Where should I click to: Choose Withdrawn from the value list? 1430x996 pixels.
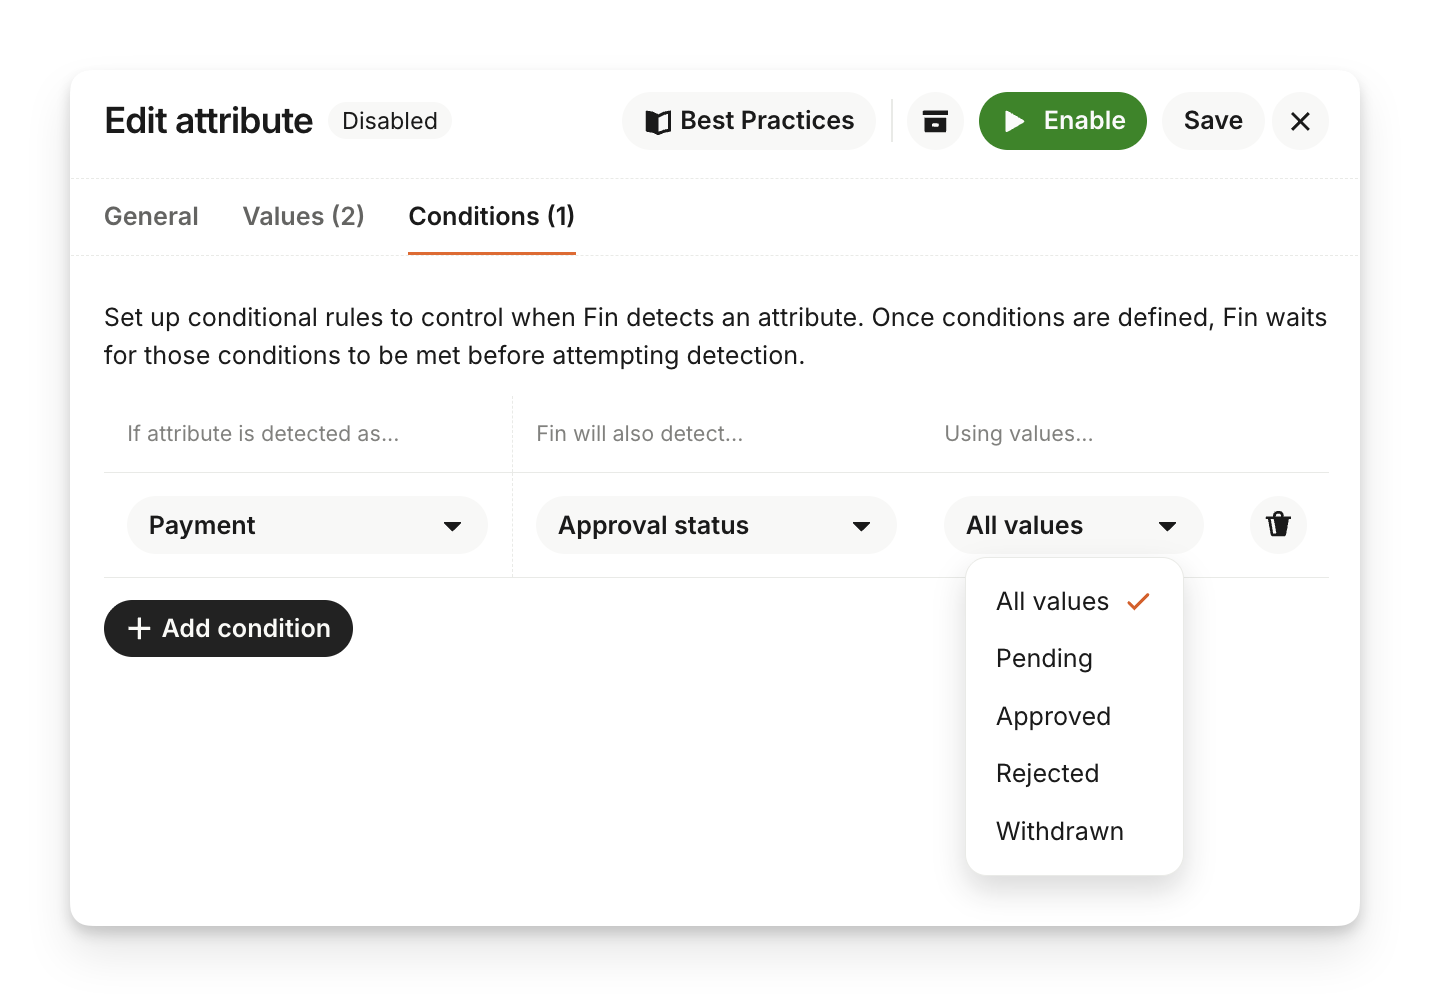click(1059, 831)
